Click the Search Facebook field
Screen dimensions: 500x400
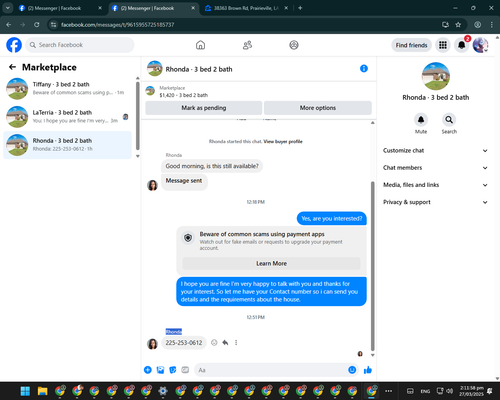click(80, 45)
